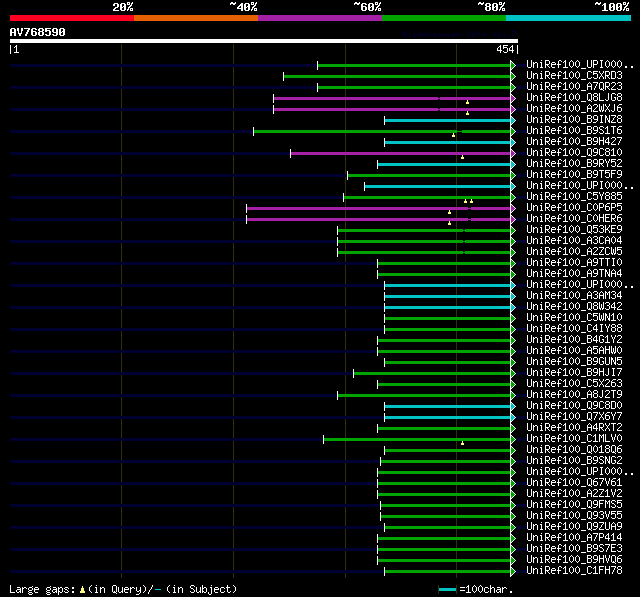The height and width of the screenshot is (597, 640).
Task: Click the arrowhead ending the C1FH78 alignment
Action: tap(513, 571)
